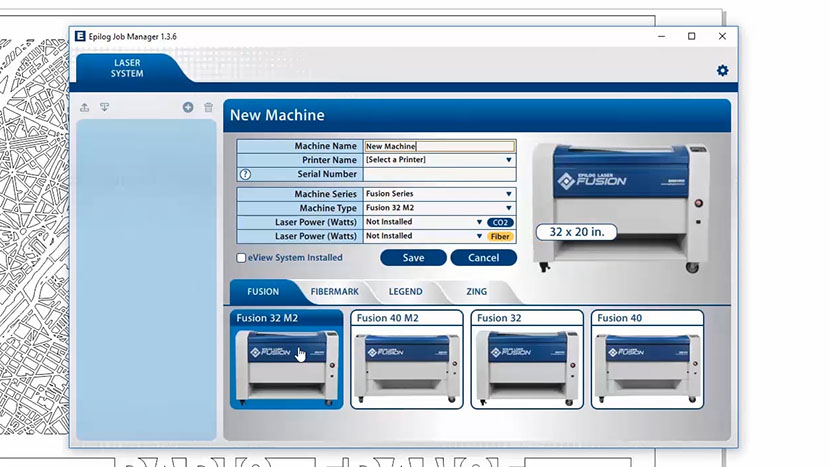Maximize the Epilog Job Manager window
Image resolution: width=830 pixels, height=467 pixels.
point(691,36)
